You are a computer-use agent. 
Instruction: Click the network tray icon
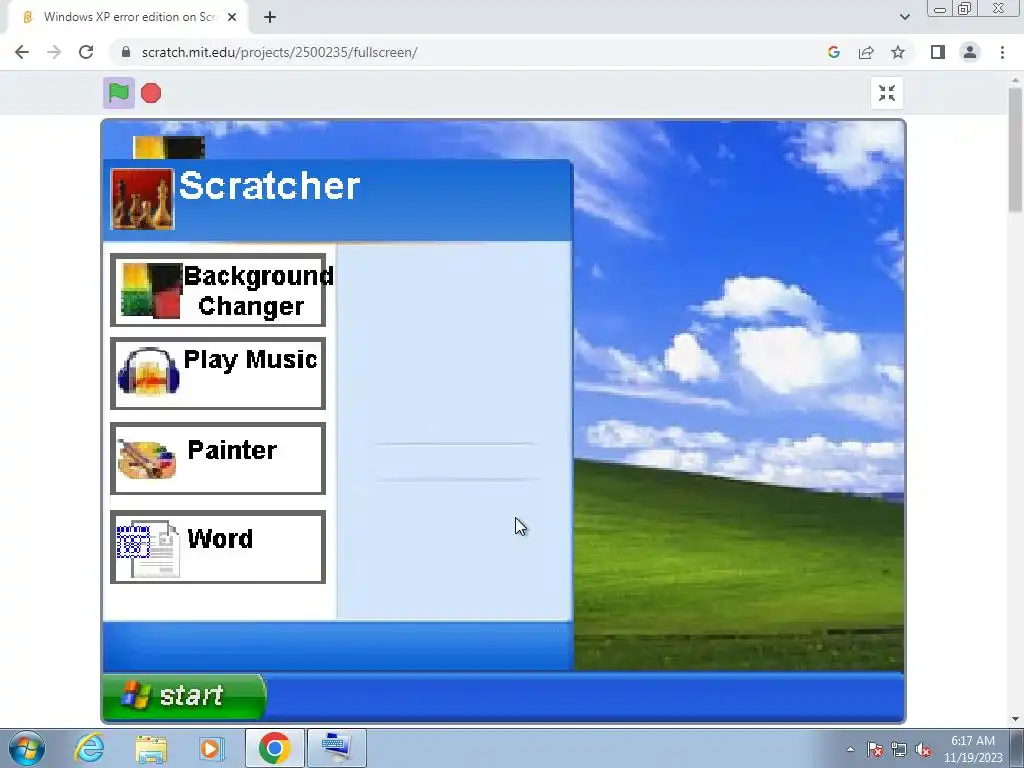click(x=899, y=750)
